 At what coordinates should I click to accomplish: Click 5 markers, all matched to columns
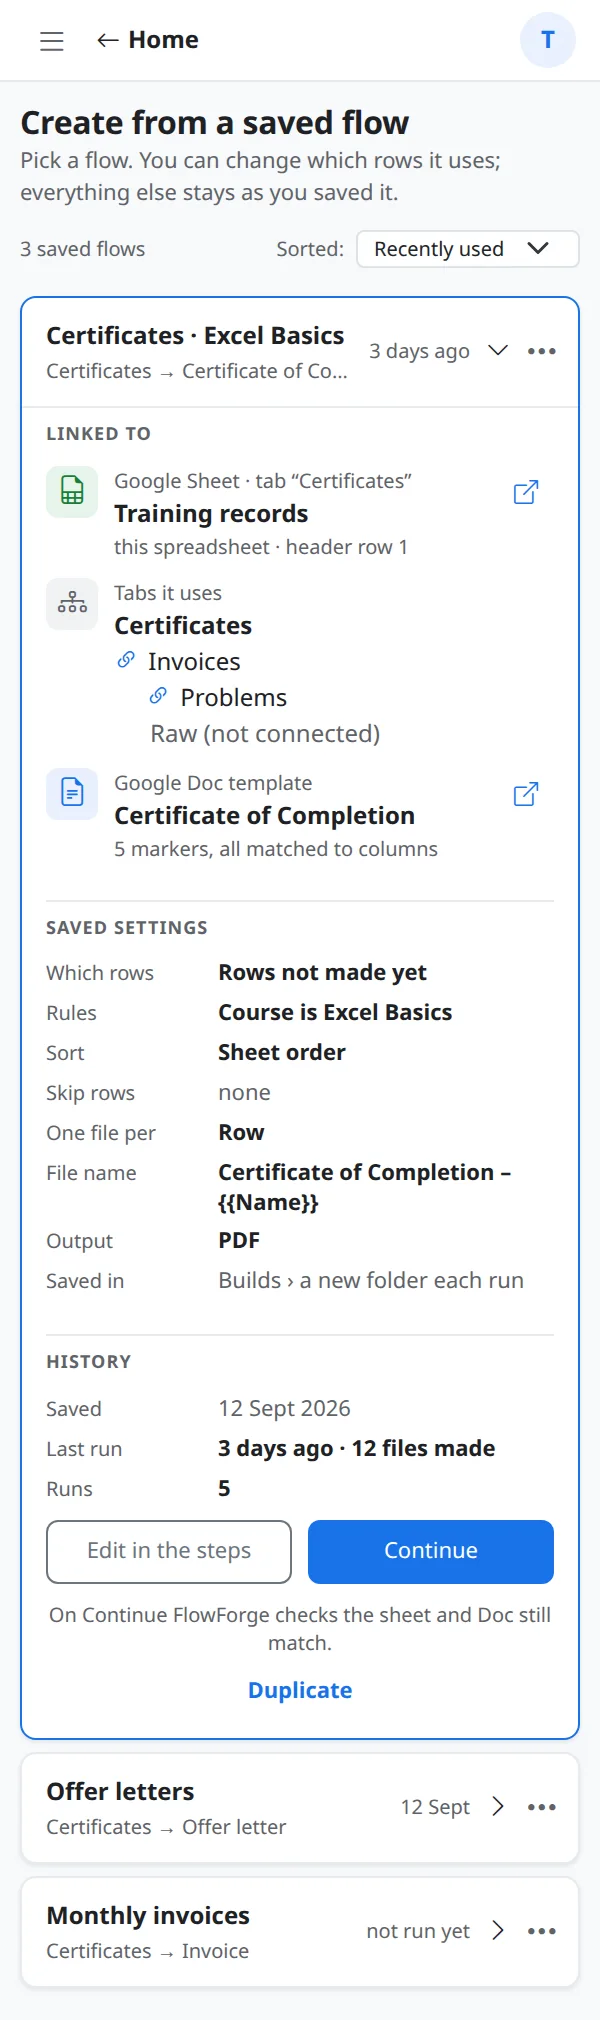[x=276, y=849]
